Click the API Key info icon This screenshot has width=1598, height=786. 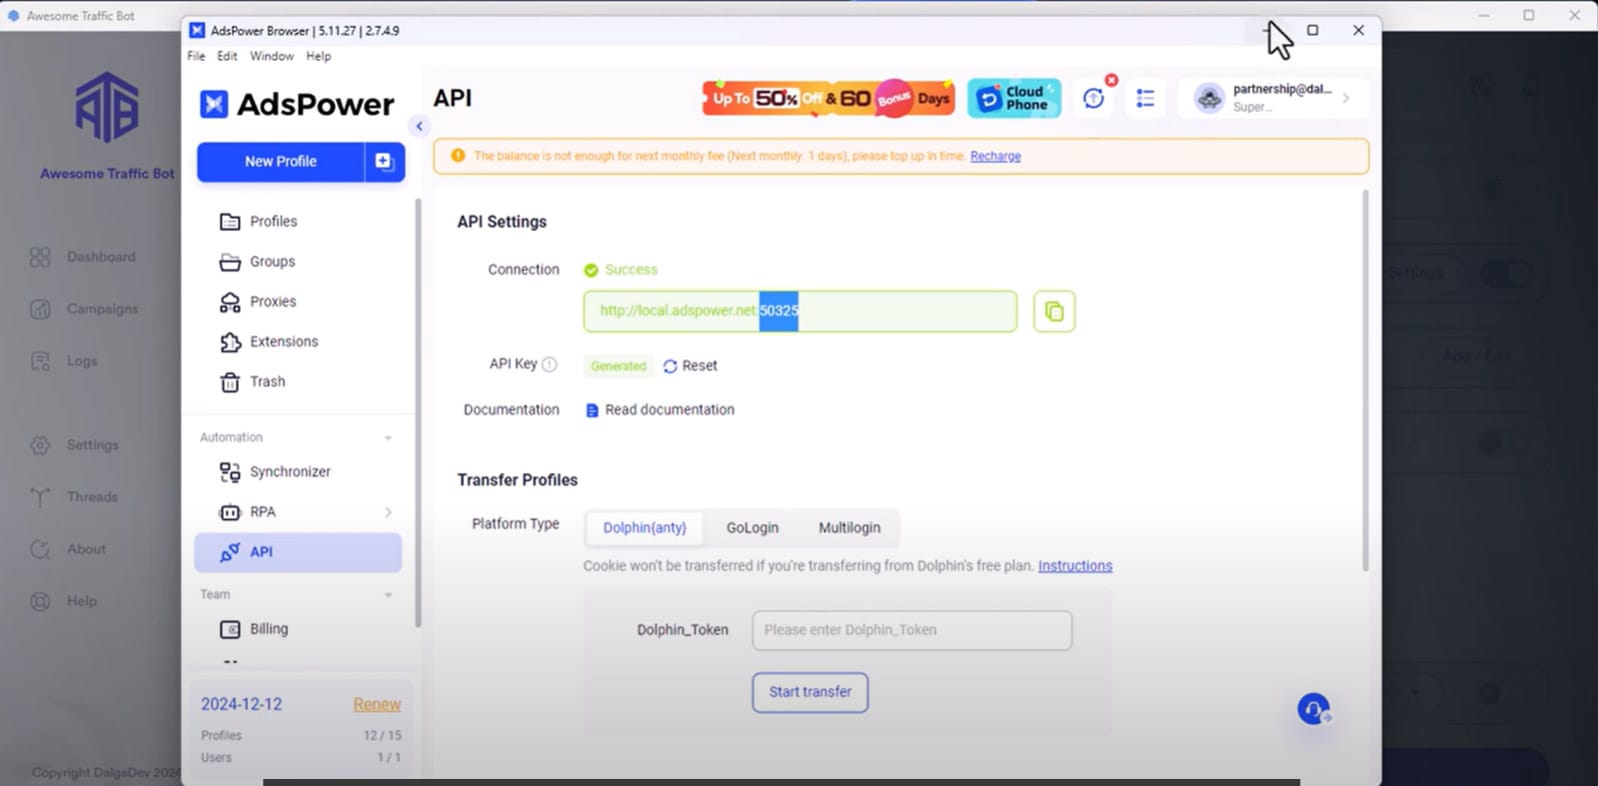[549, 365]
